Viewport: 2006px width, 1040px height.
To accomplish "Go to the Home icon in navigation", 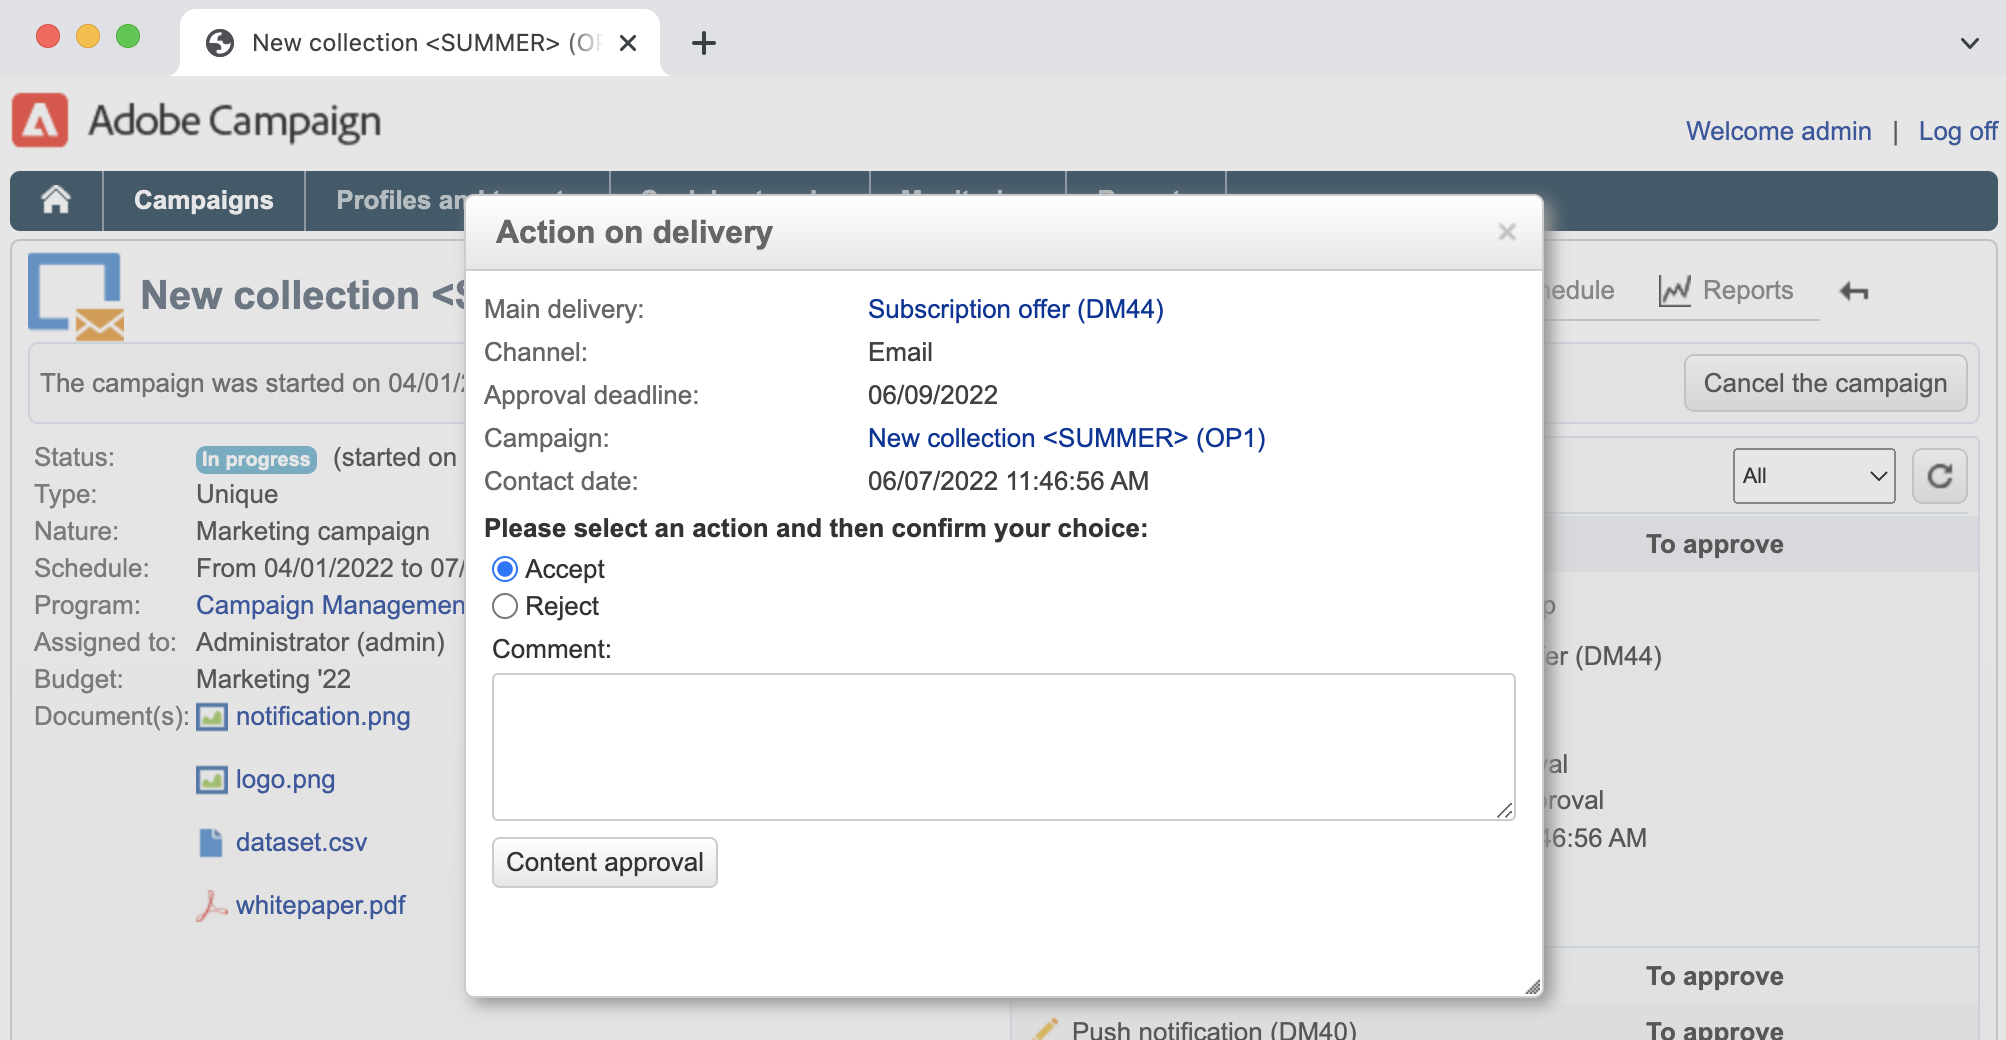I will pyautogui.click(x=56, y=200).
